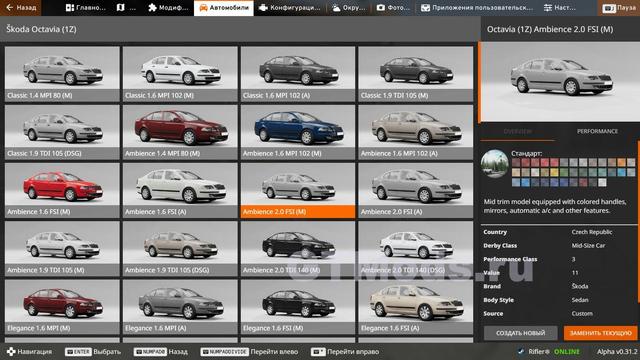Select Ambience 2.0 FSI (A) car

click(416, 191)
